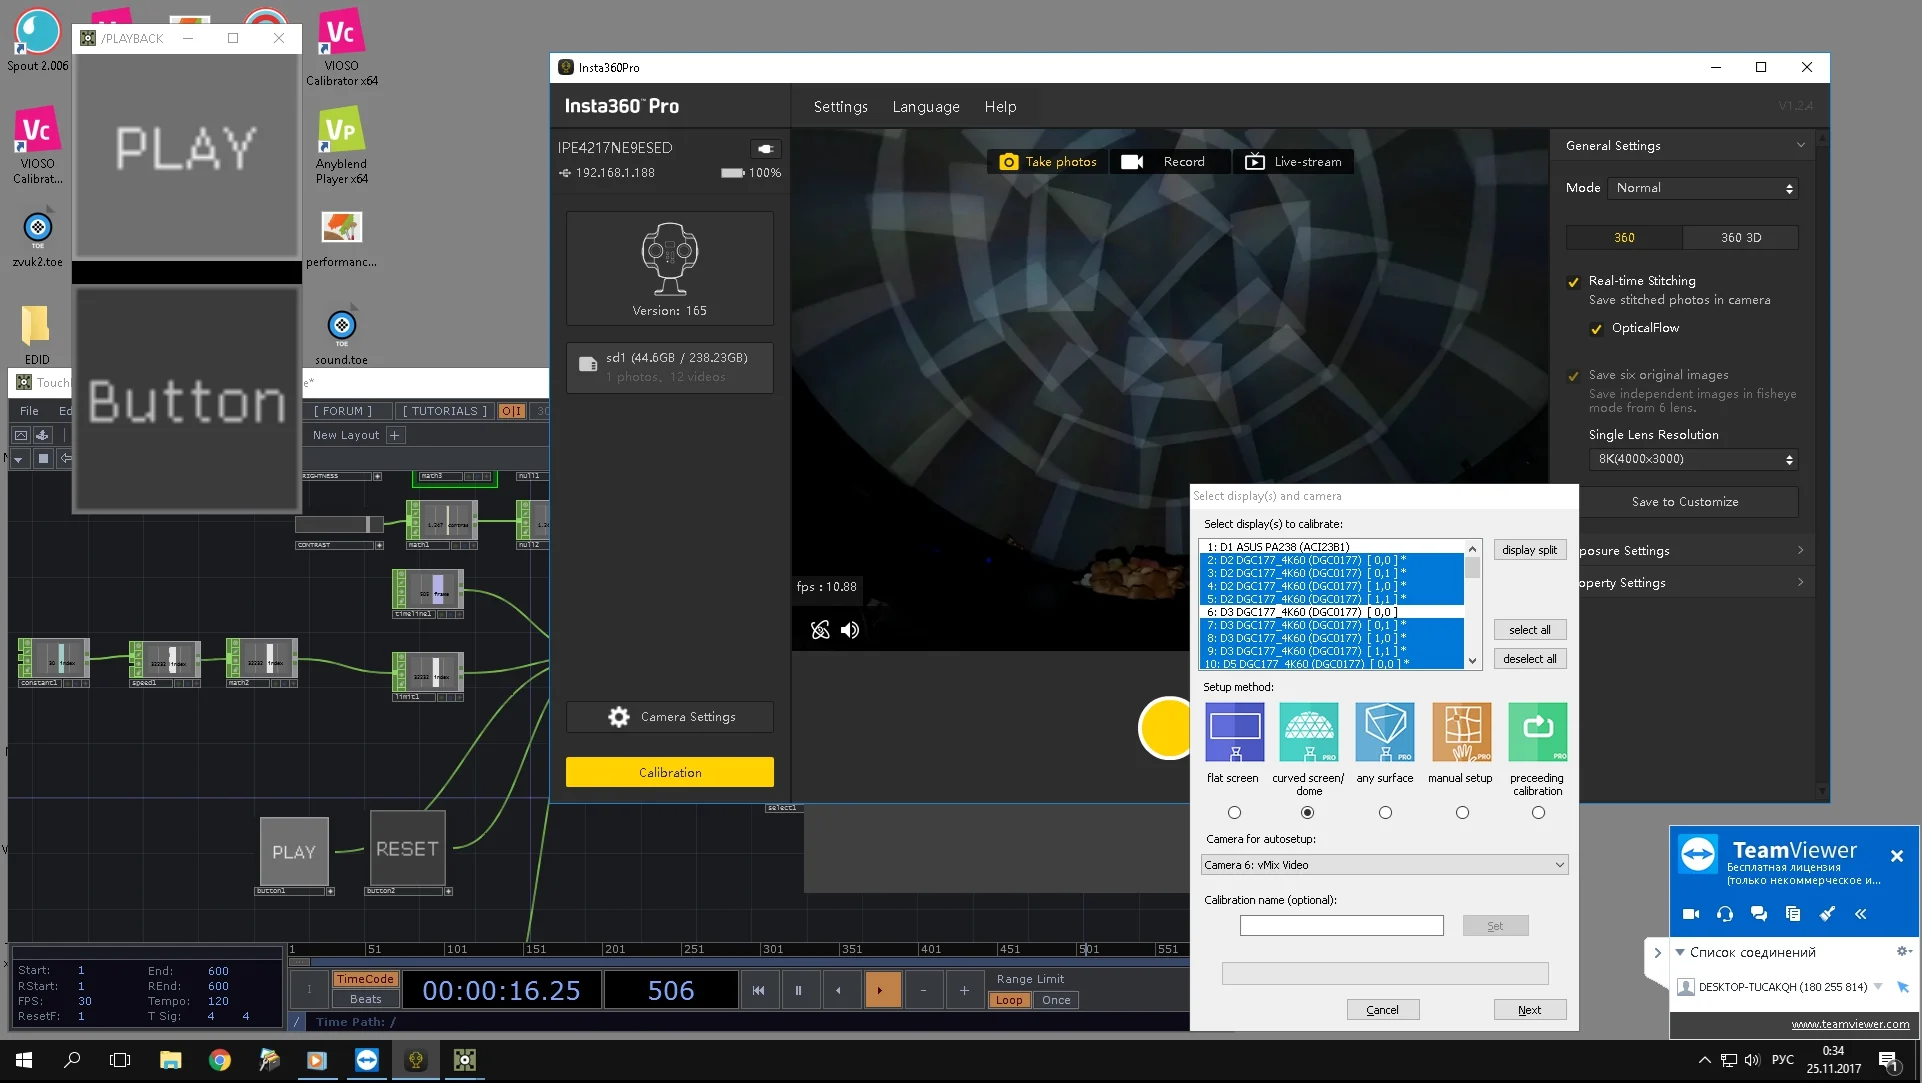The width and height of the screenshot is (1922, 1083).
Task: Click the sd1 storage card icon
Action: coord(588,365)
